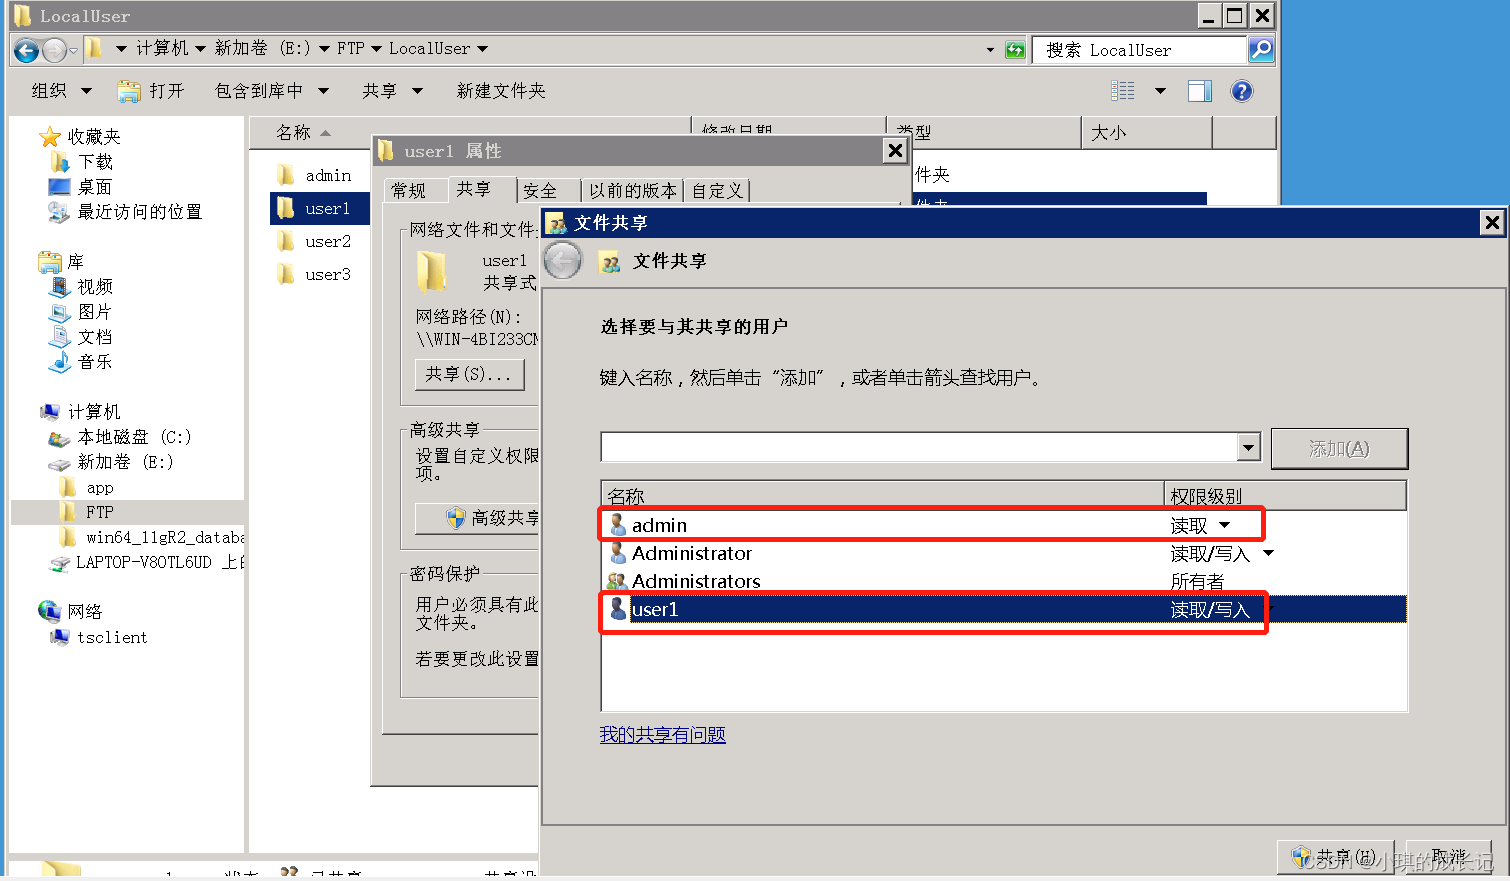
Task: Select the Administrators row in share list
Action: (1004, 581)
